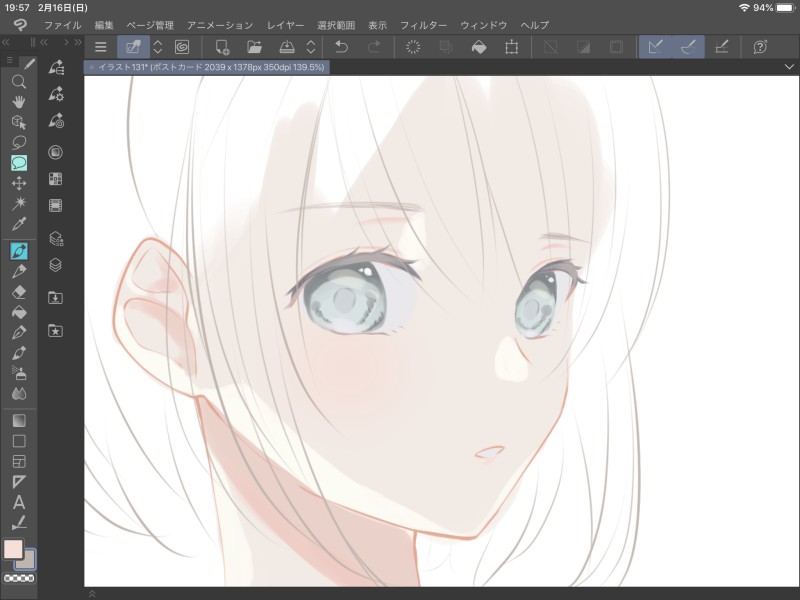Select the Gradient tool
Screen dimensions: 800x600
pyautogui.click(x=19, y=420)
